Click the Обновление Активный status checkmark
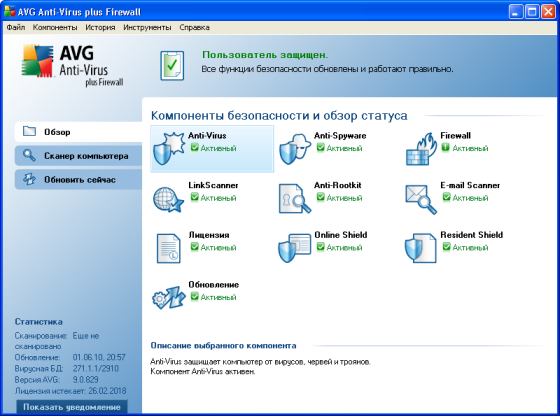Screen dimensions: 560x416 194,296
